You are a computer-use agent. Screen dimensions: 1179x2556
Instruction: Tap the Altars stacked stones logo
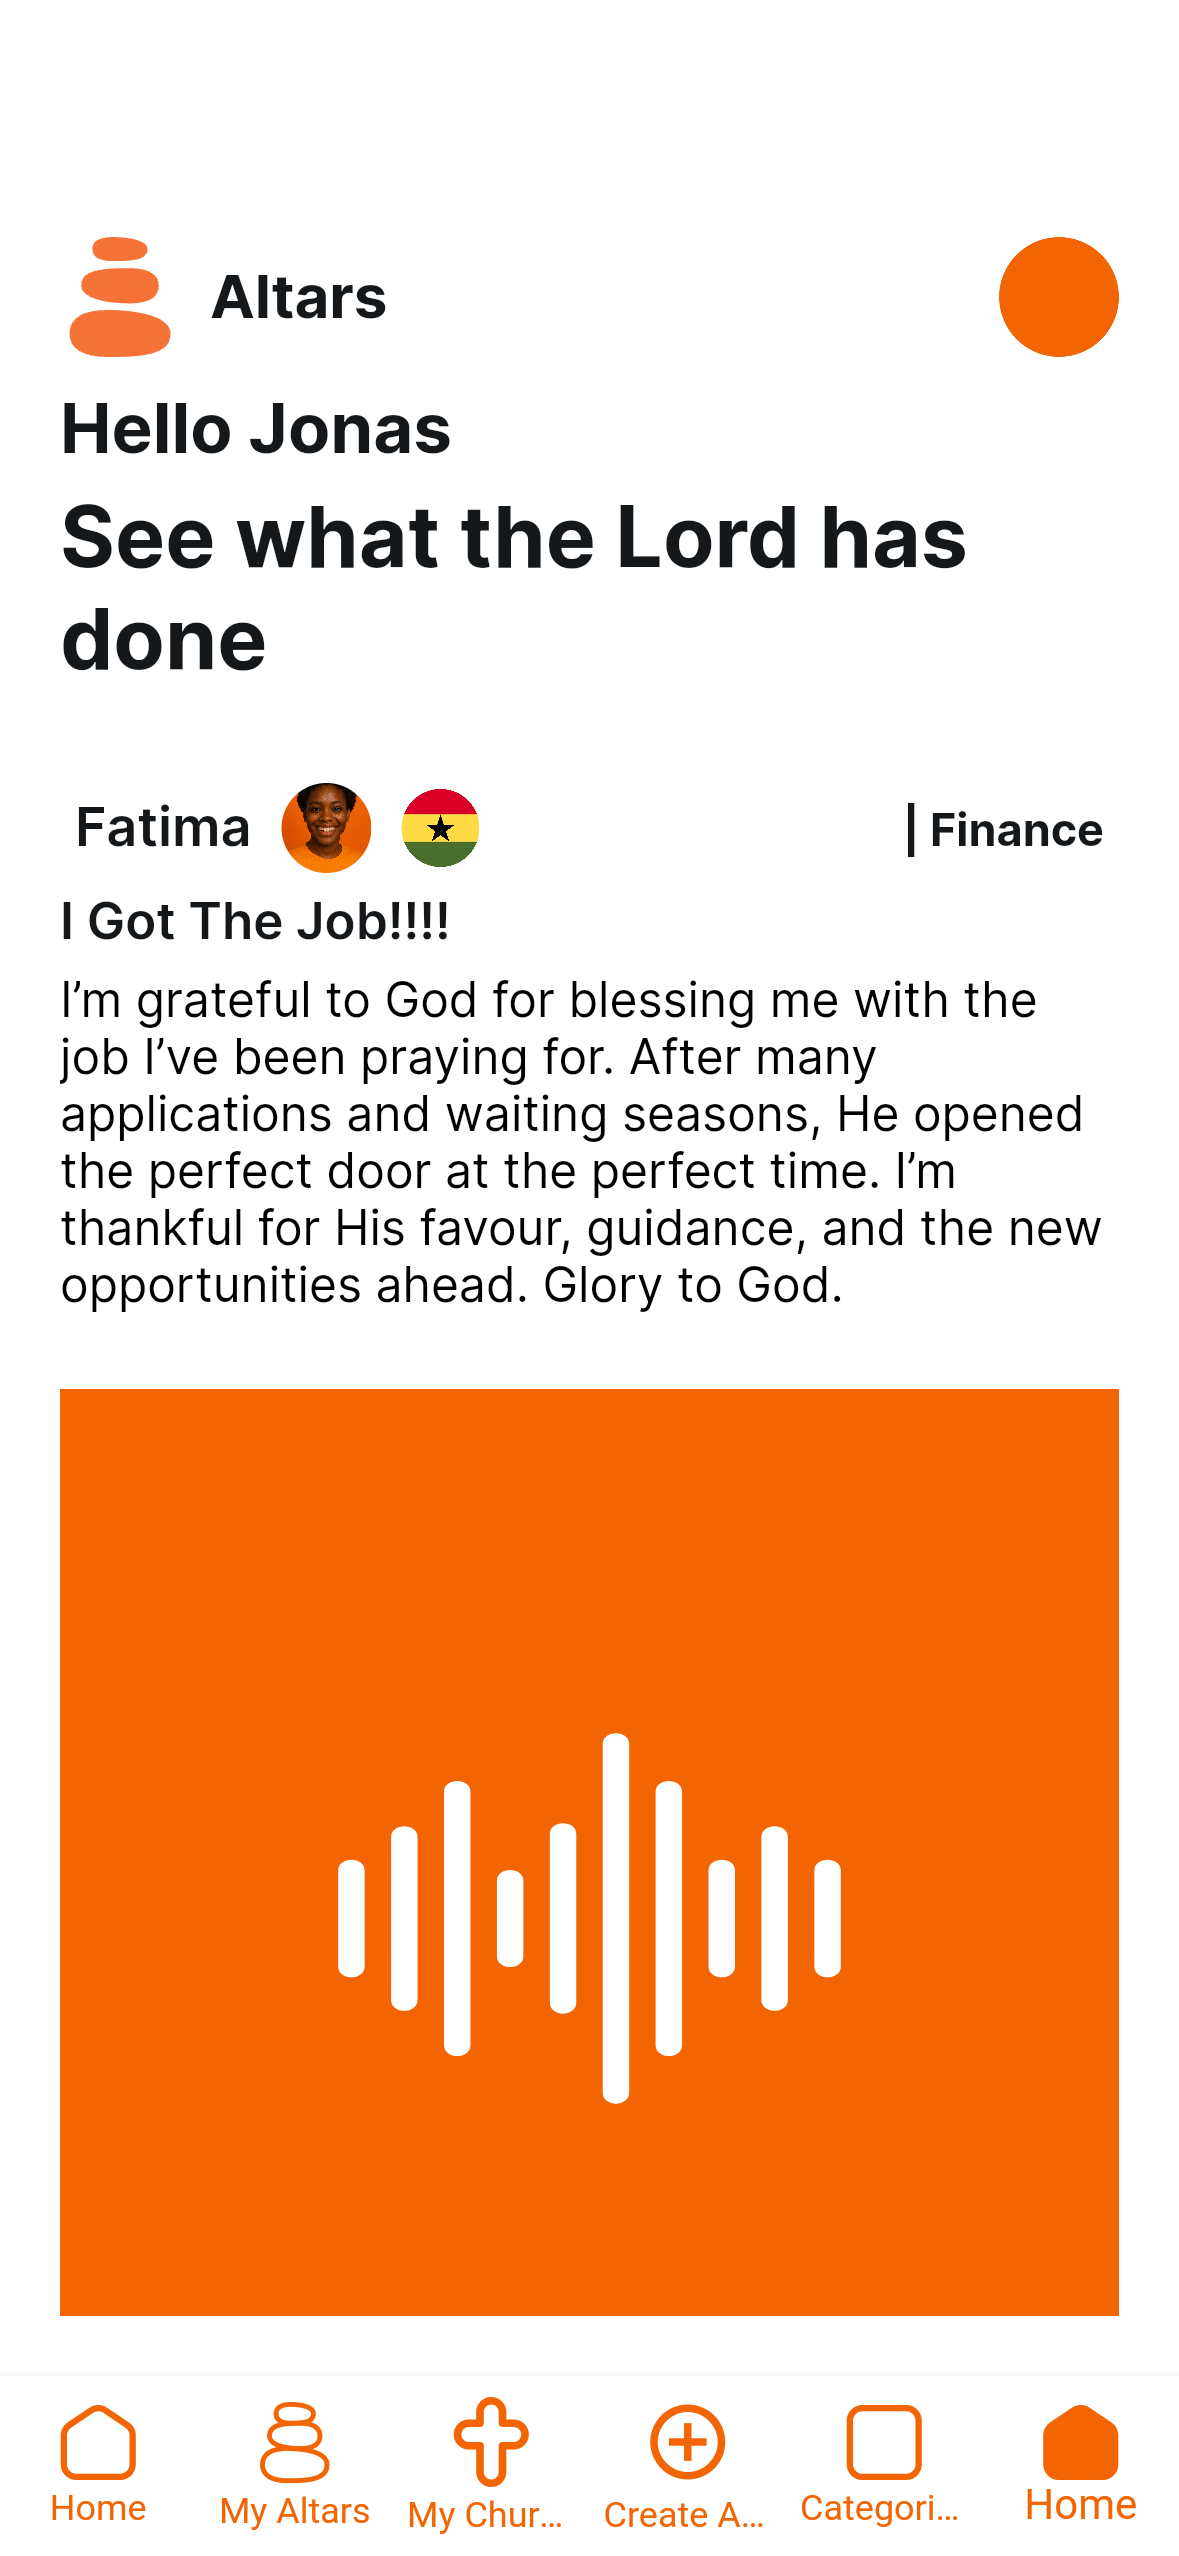120,297
